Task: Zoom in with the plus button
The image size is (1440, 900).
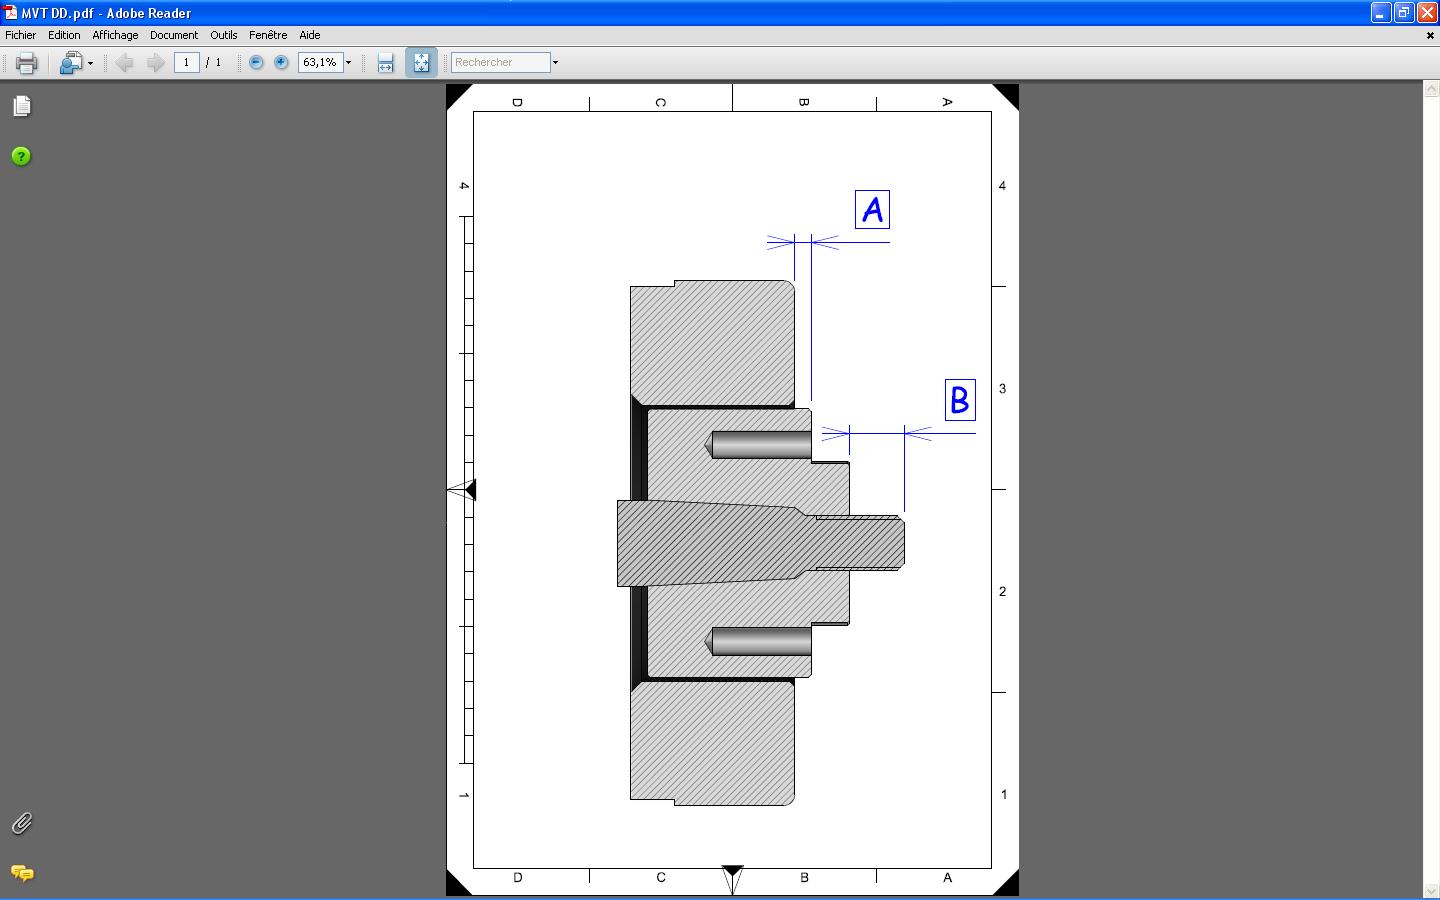Action: (x=282, y=62)
